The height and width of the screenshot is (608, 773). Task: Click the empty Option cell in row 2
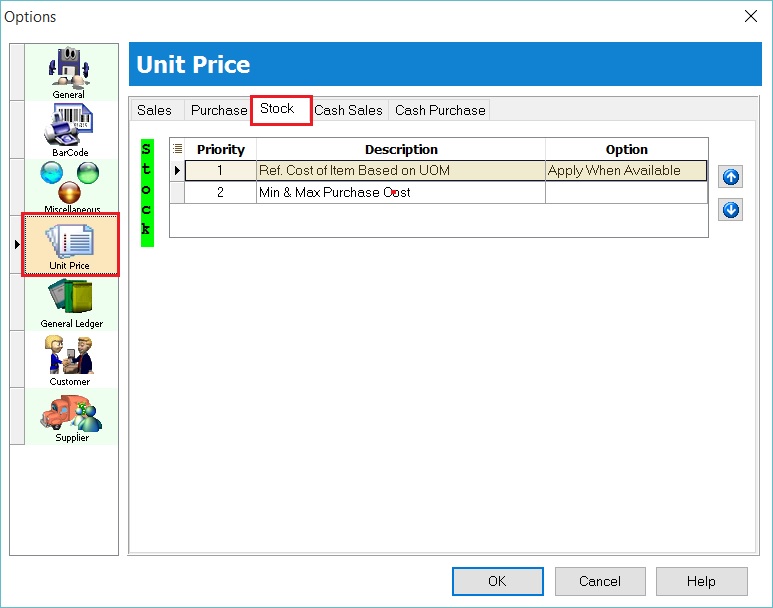click(626, 192)
